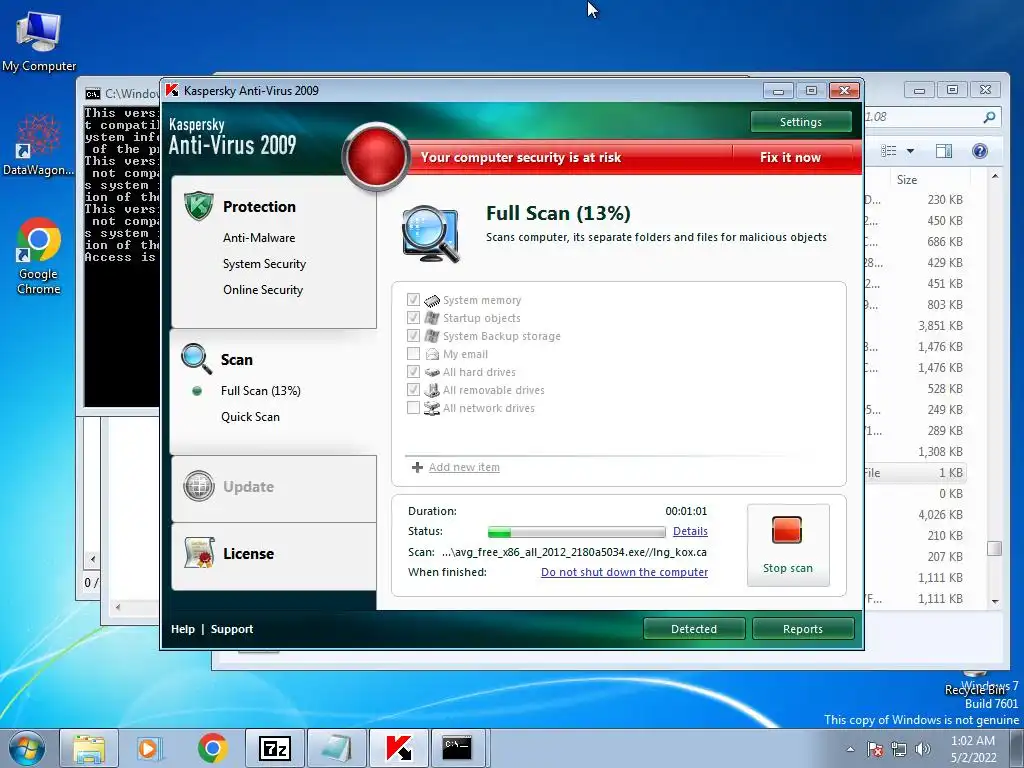The image size is (1024, 768).
Task: Open the Protection section heading
Action: coord(259,206)
